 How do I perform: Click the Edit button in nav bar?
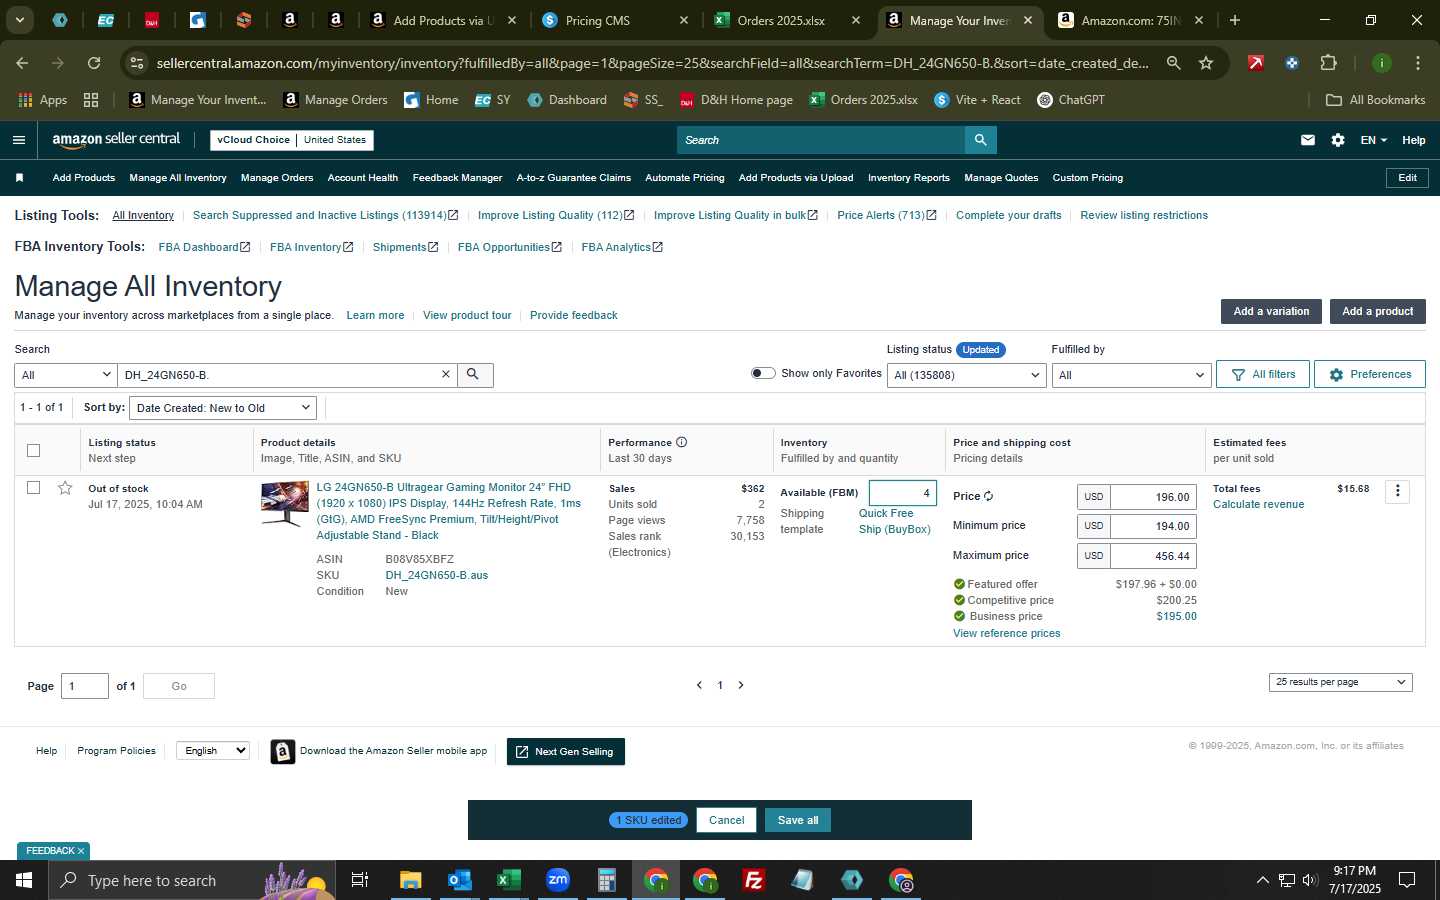pos(1407,178)
